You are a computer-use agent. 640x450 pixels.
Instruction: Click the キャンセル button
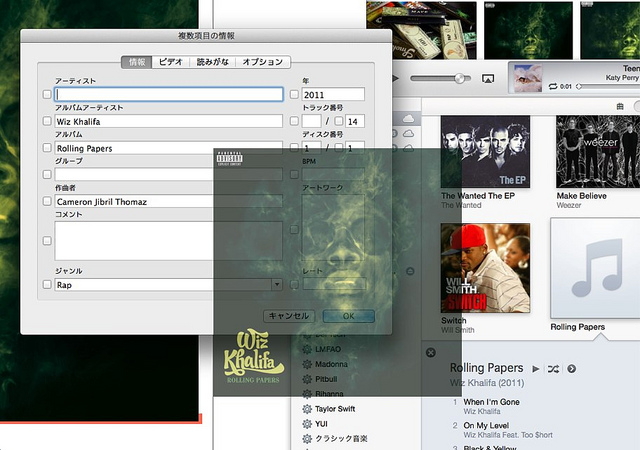click(x=289, y=316)
